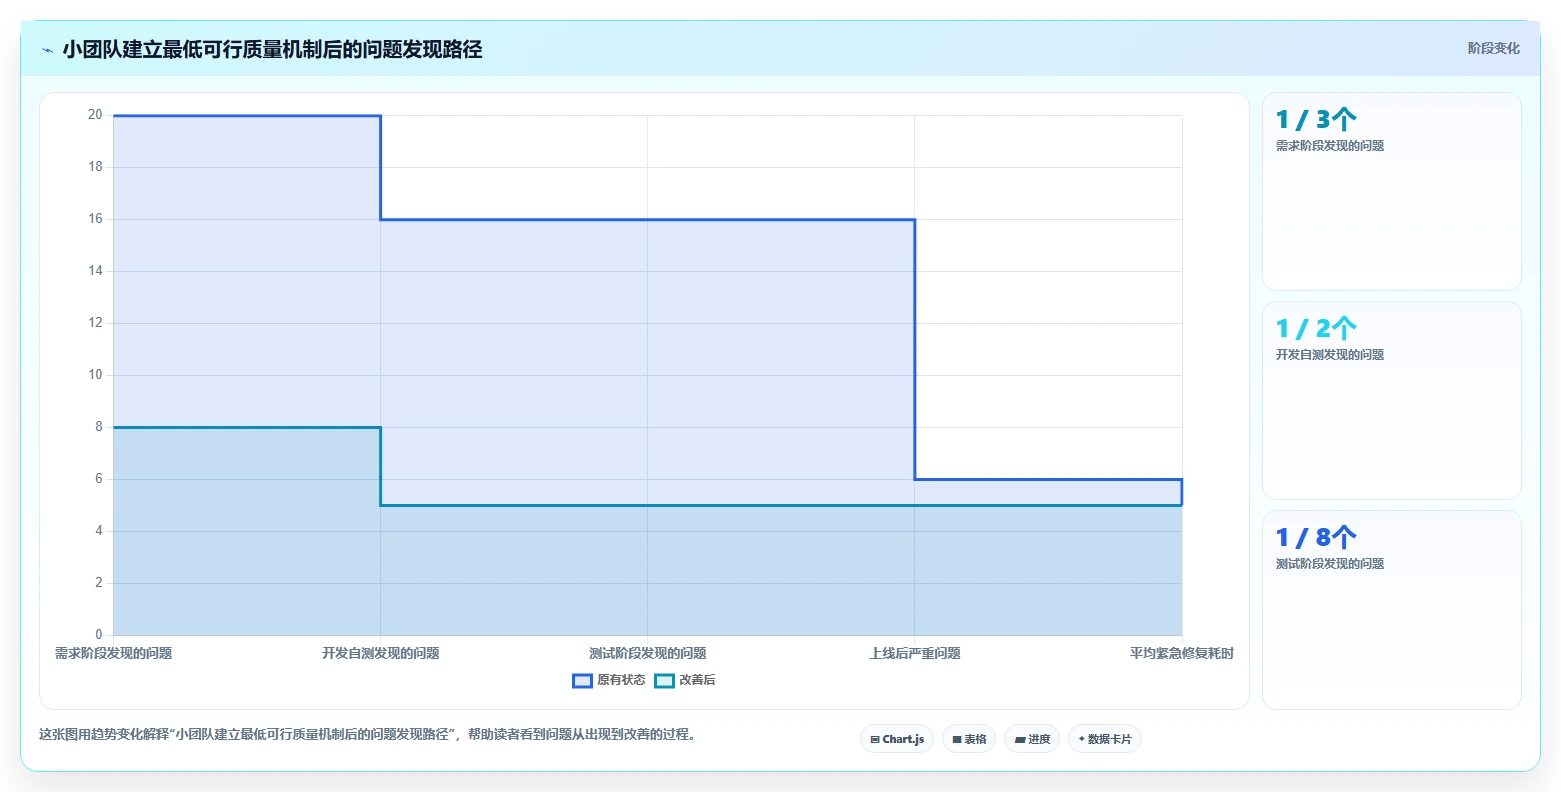Select the 1 / 8个 data card value
The image size is (1561, 792).
pos(1316,538)
